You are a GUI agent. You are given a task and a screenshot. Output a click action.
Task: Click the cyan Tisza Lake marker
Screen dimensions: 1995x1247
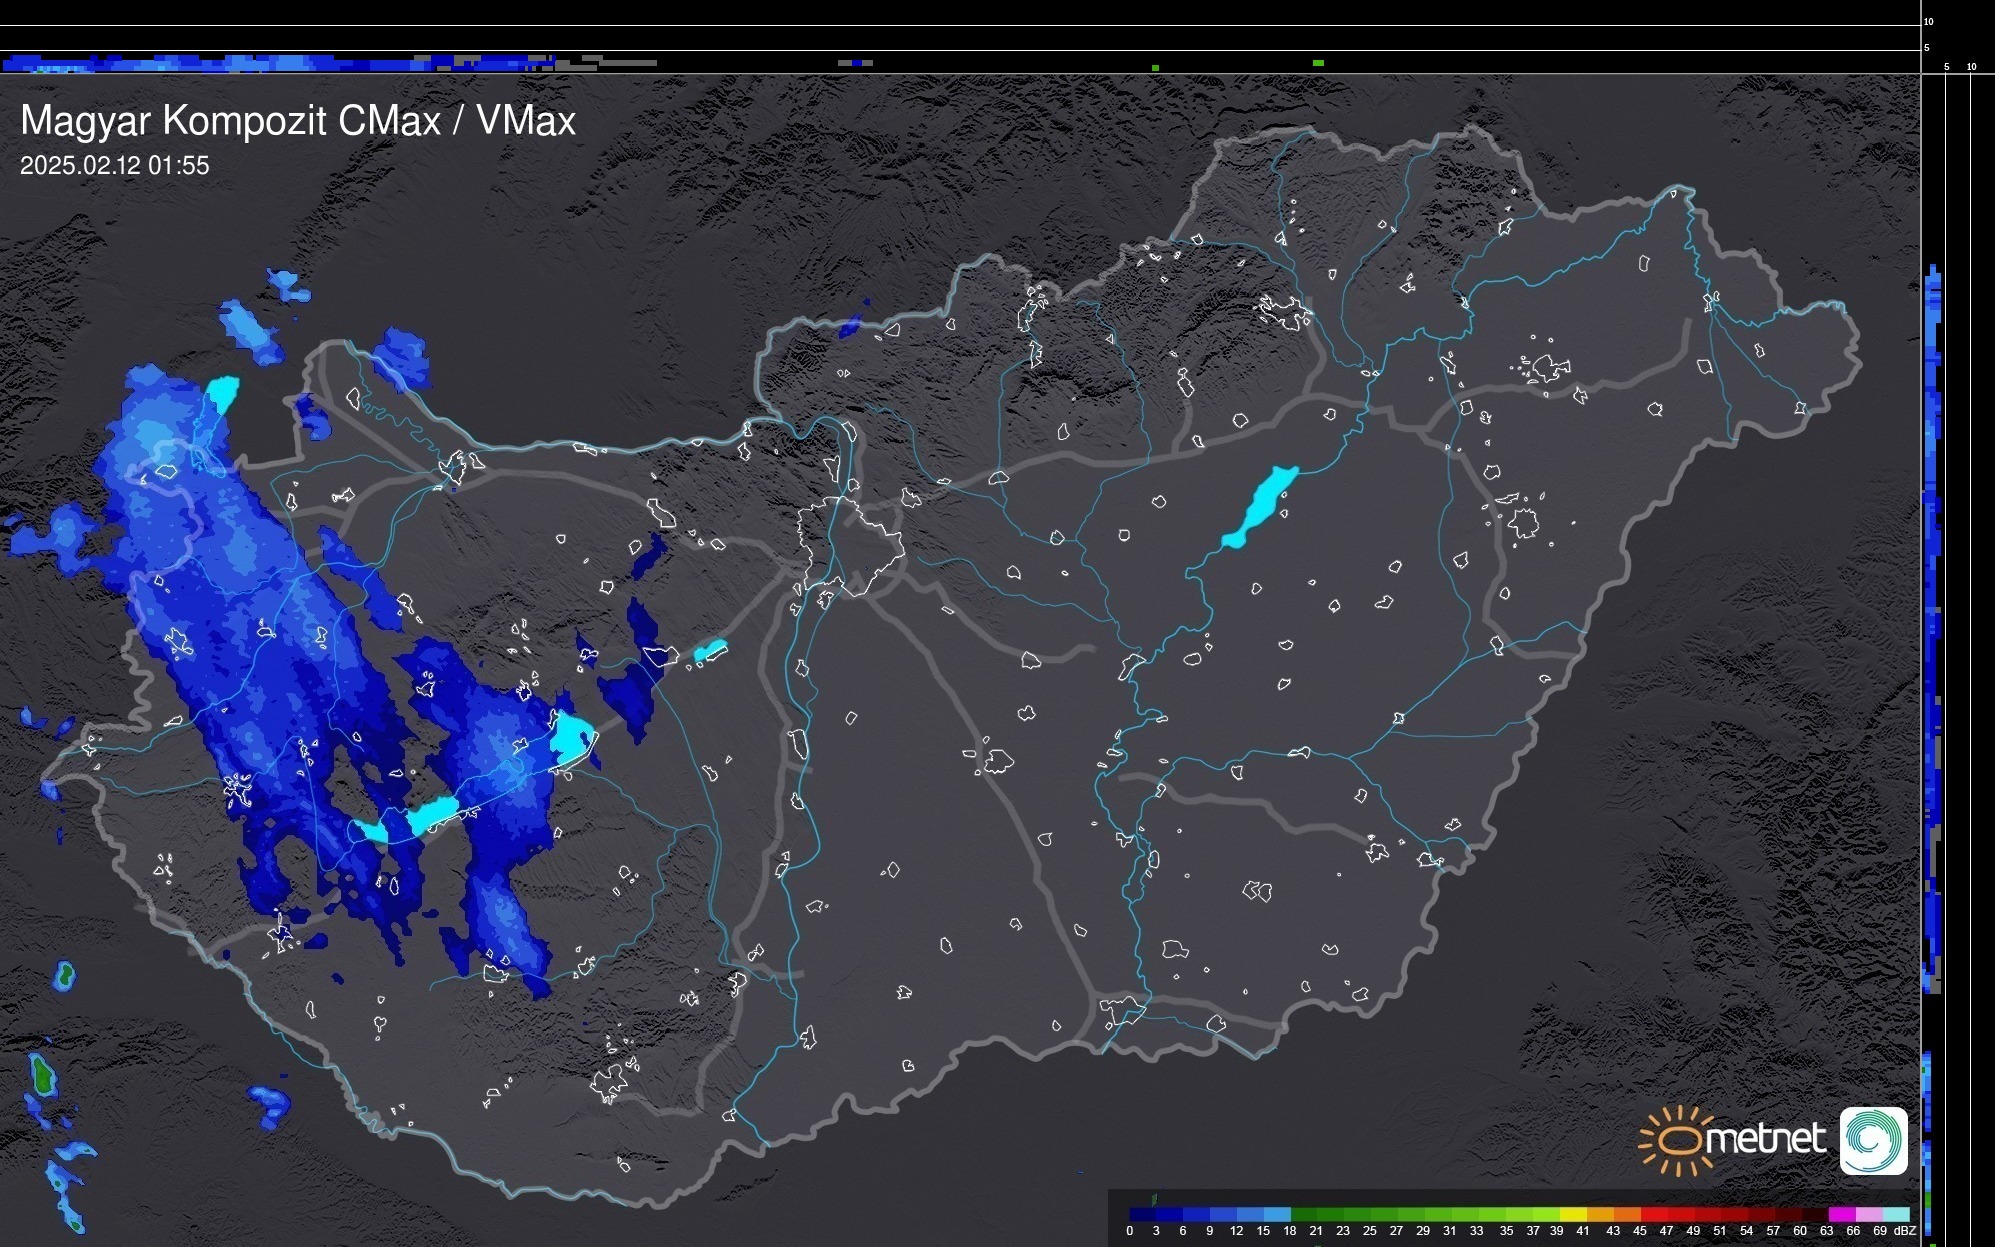click(x=1260, y=506)
